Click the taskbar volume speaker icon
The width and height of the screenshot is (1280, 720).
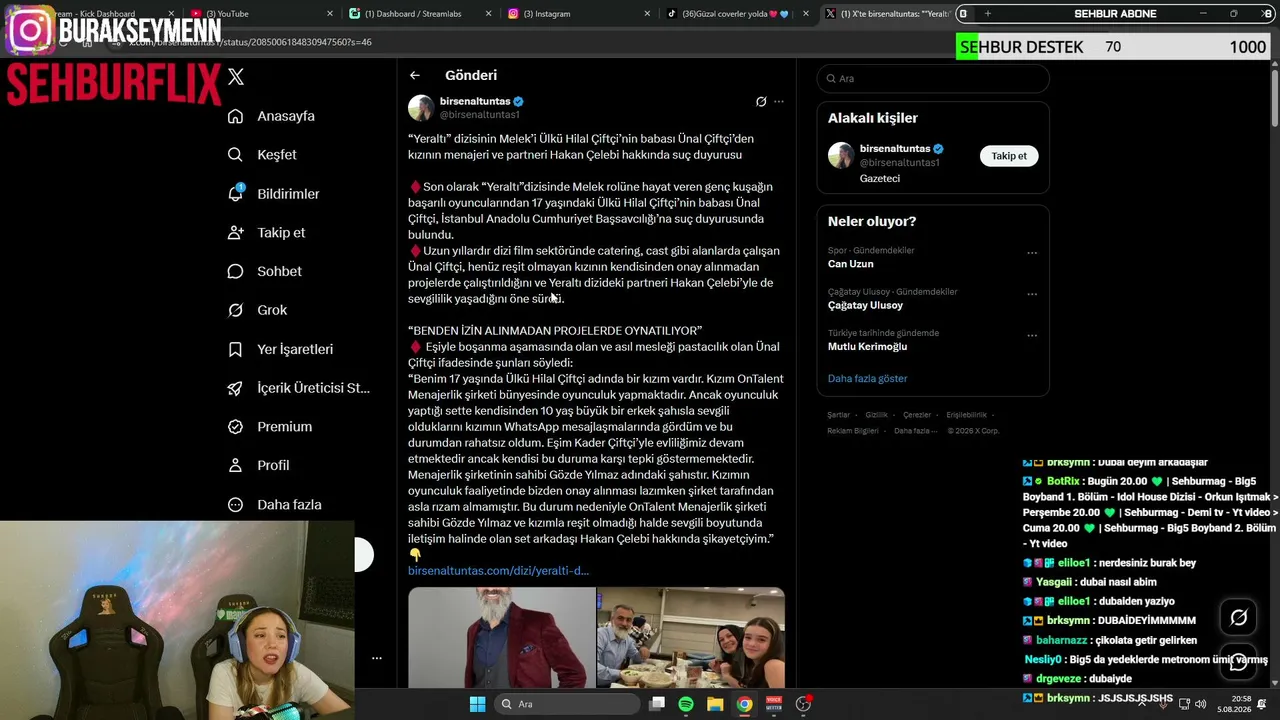1200,704
